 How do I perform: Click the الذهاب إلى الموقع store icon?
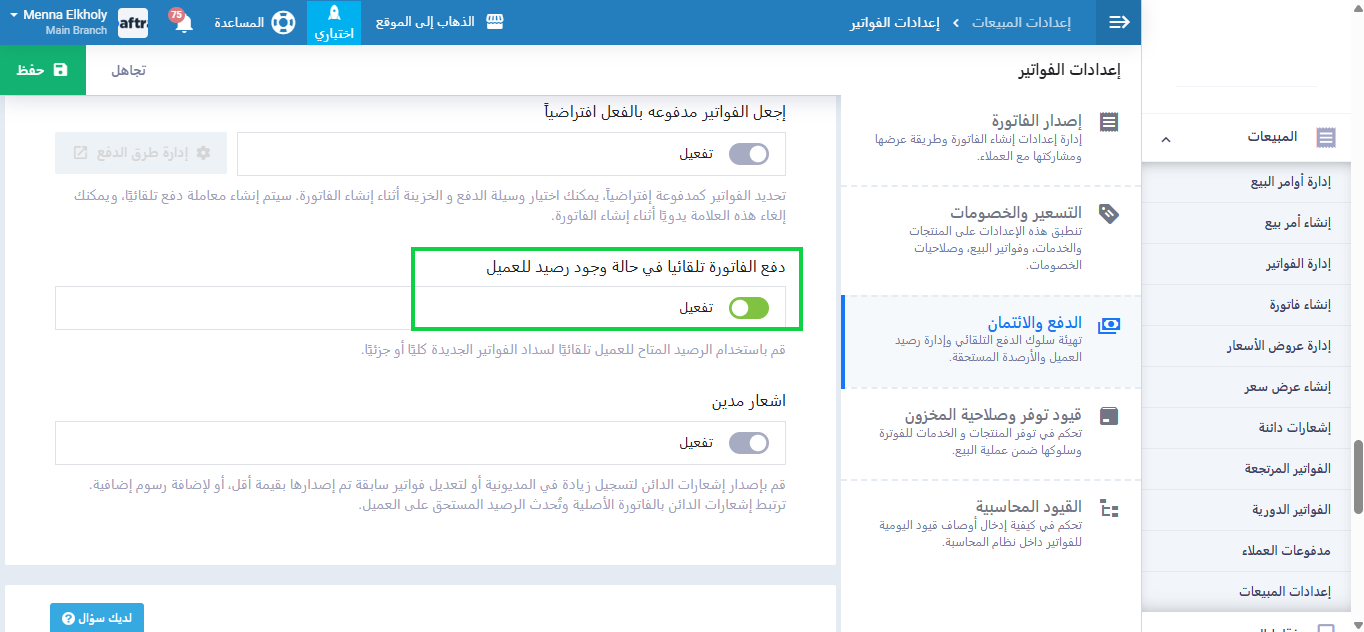tap(494, 22)
